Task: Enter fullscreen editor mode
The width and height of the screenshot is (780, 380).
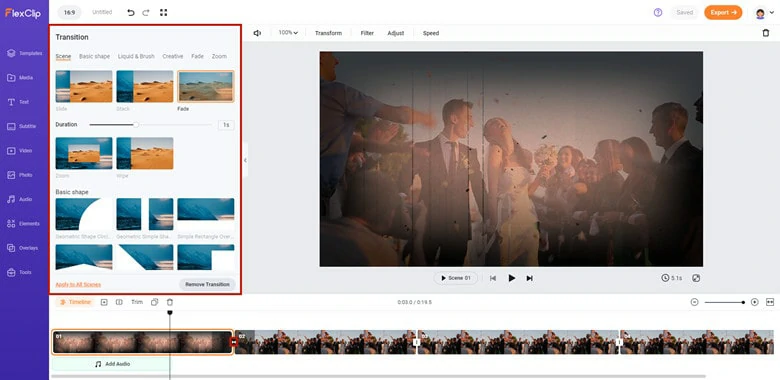Action: tap(163, 12)
